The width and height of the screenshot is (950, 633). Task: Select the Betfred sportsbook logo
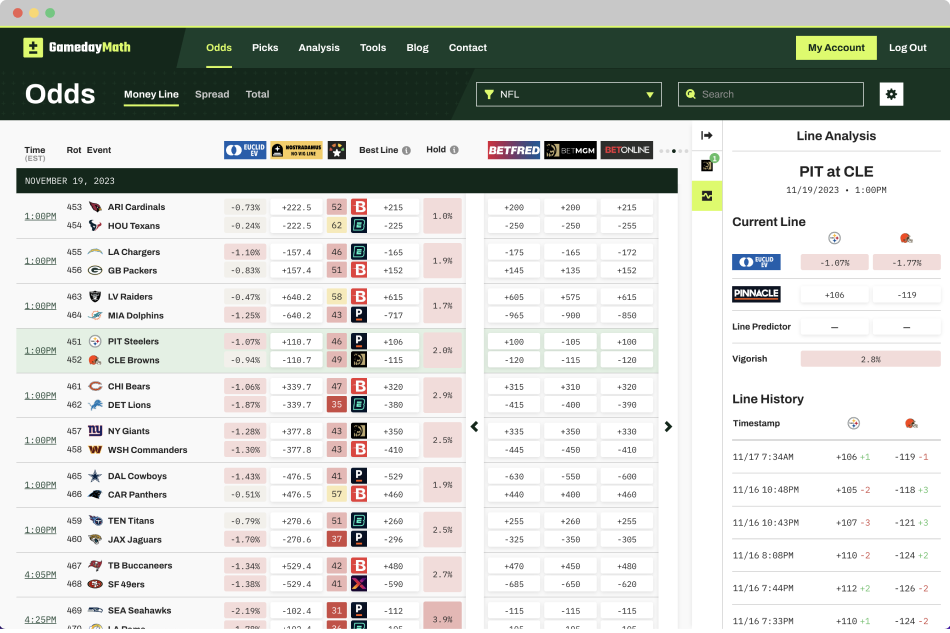513,150
